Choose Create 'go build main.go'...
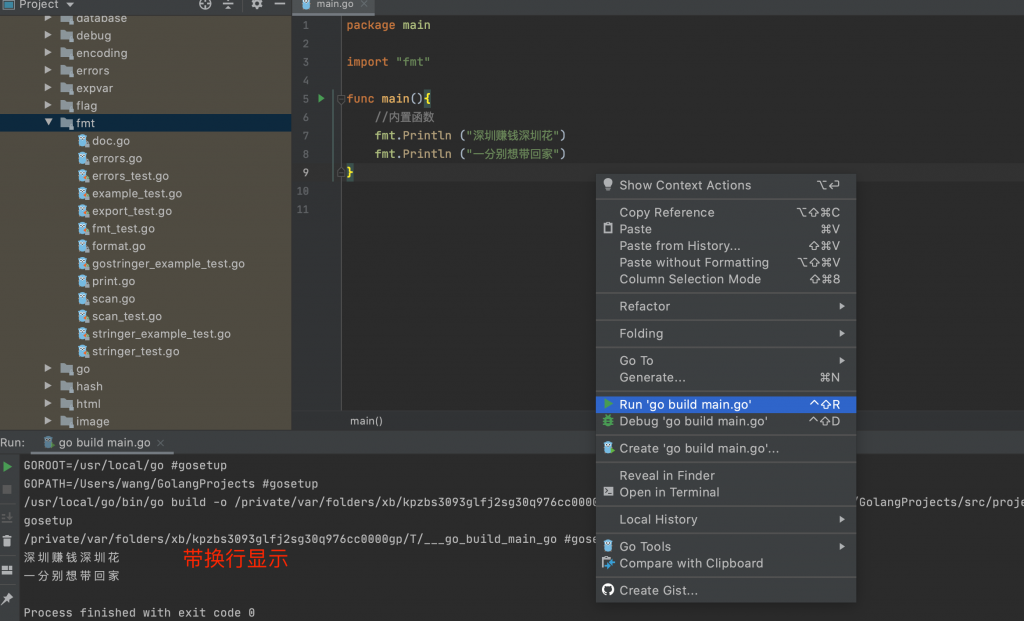Screen dimensions: 1024x621 tap(726, 449)
